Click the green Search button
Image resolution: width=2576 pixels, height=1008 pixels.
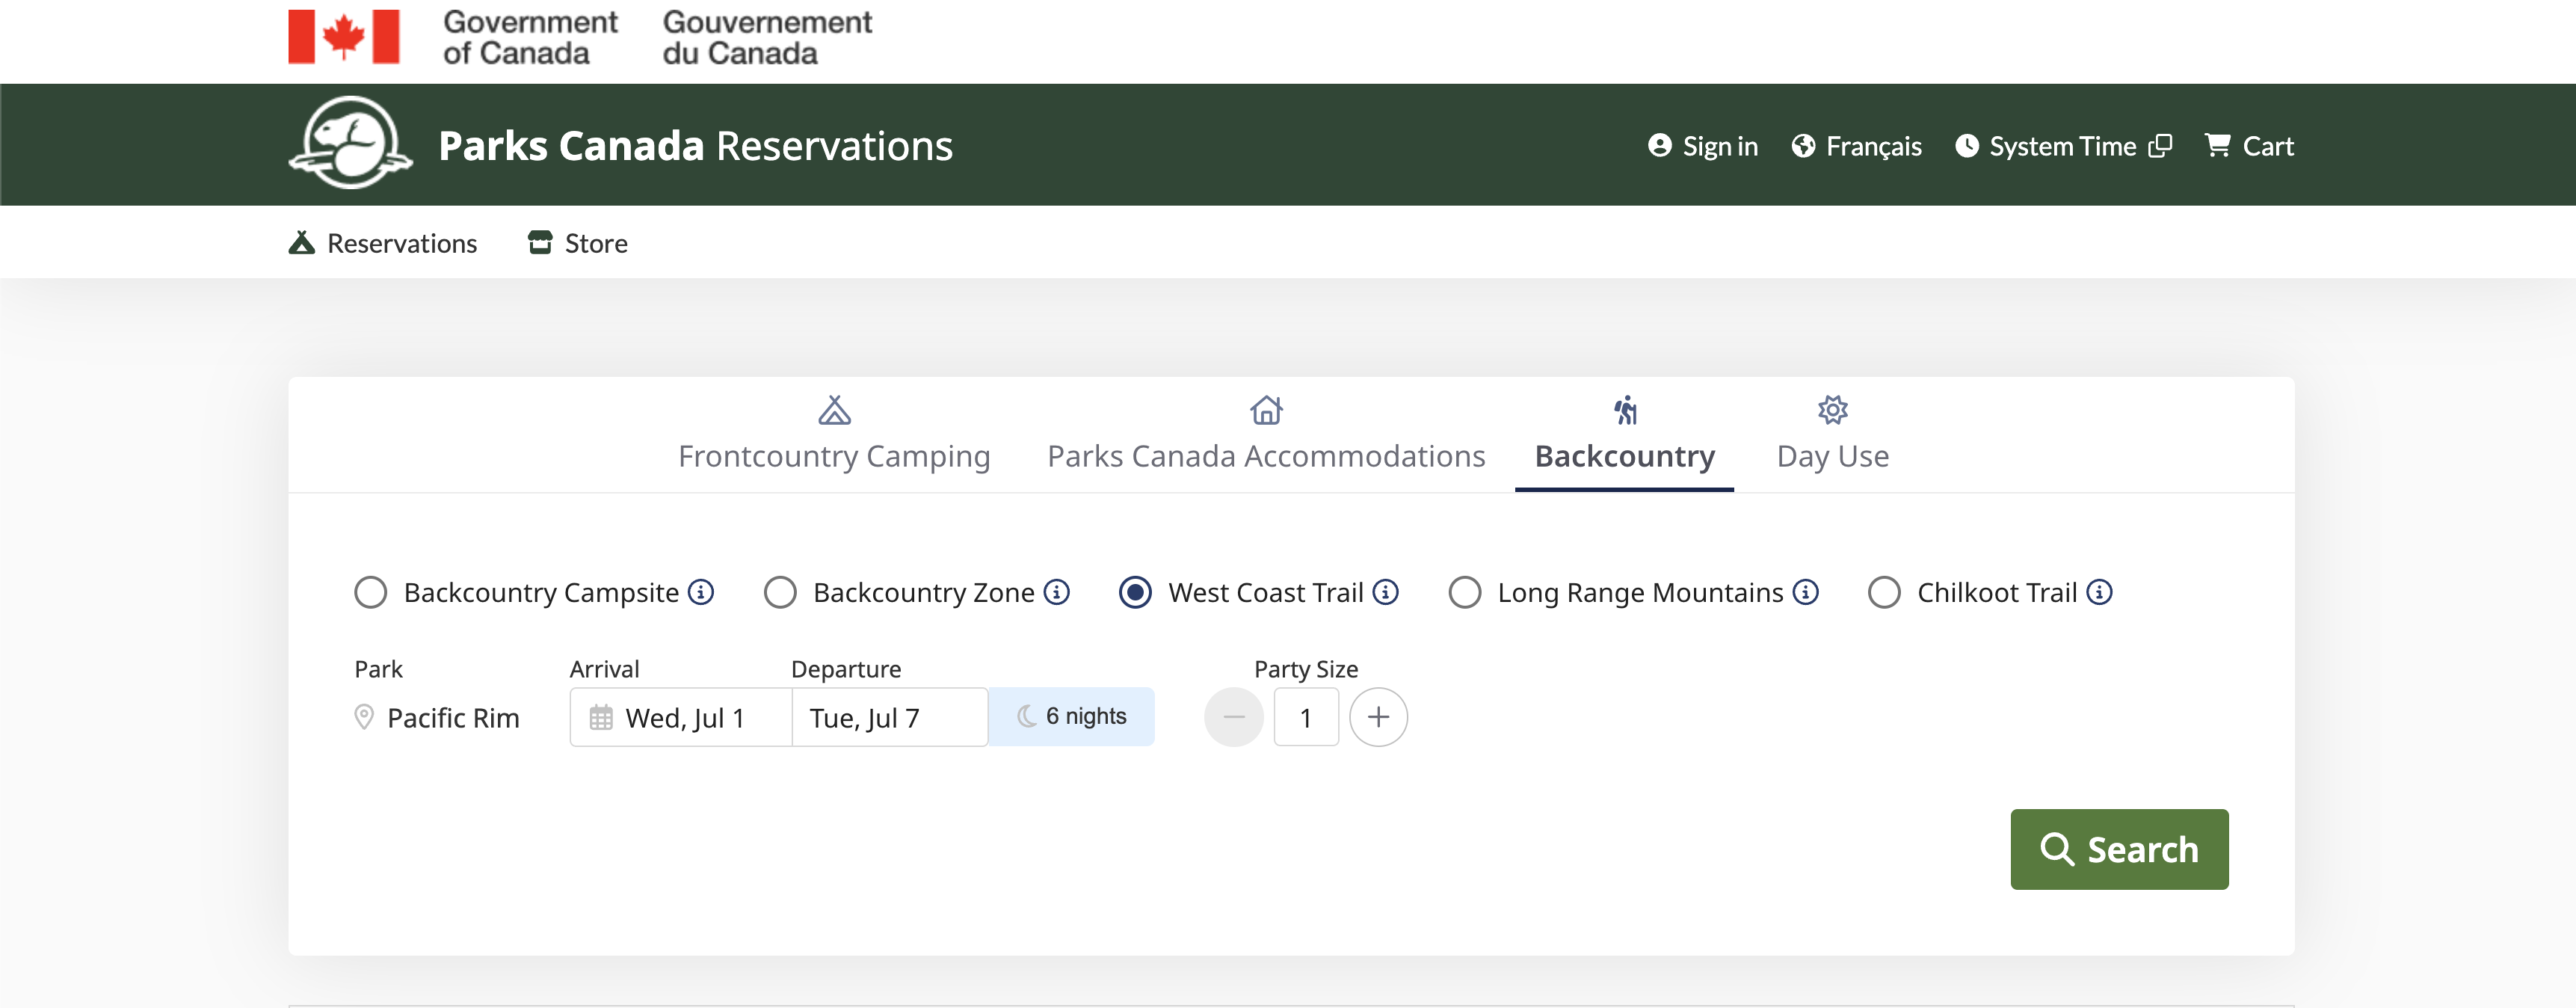2119,849
